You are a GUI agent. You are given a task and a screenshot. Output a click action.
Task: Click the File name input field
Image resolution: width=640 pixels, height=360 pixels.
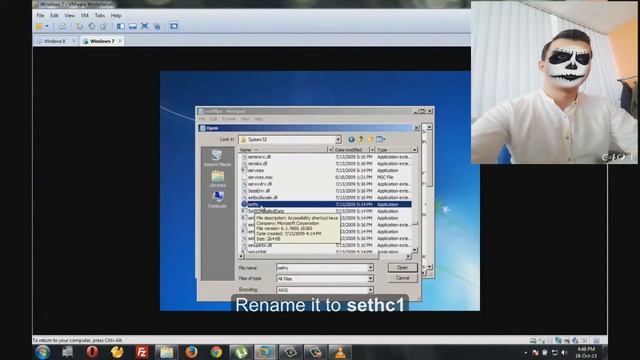pyautogui.click(x=322, y=268)
